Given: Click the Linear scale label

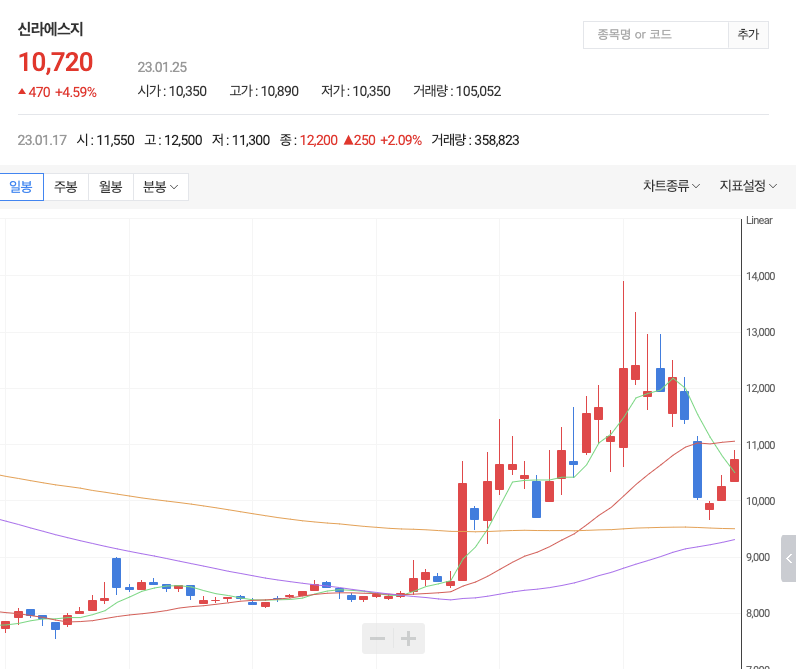Looking at the screenshot, I should (x=759, y=220).
